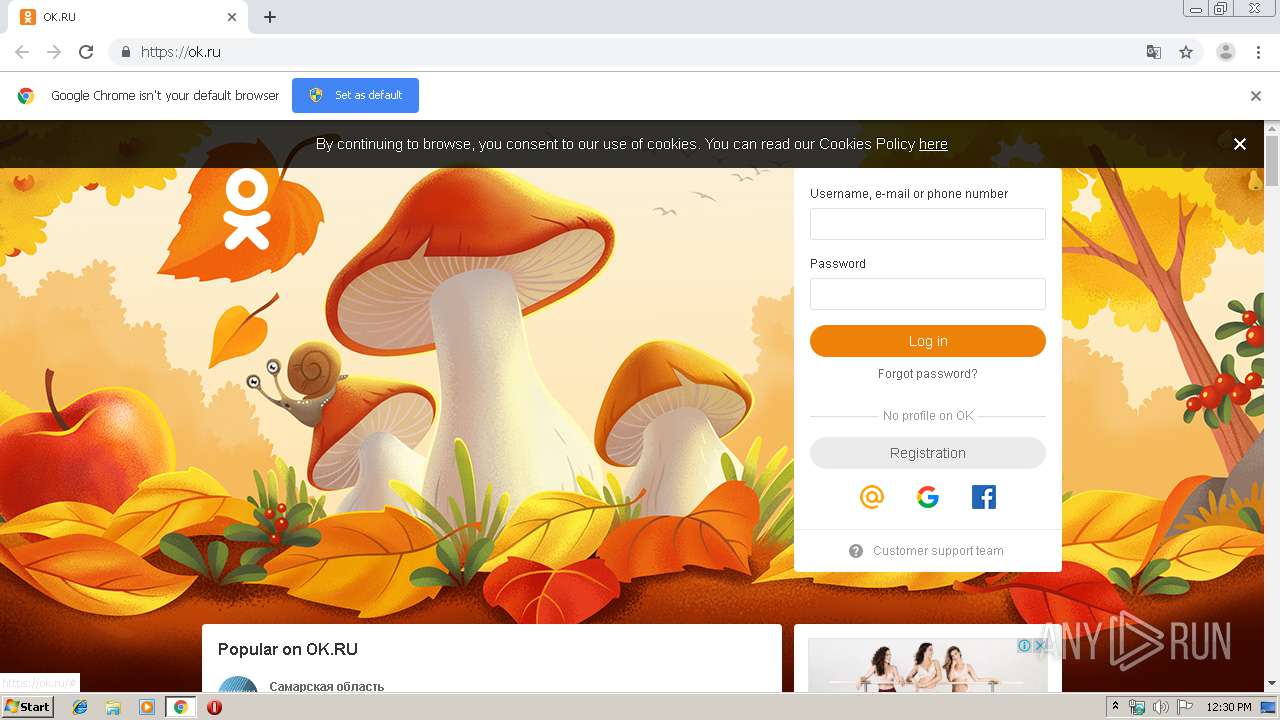This screenshot has width=1280, height=720.
Task: Click the page vertical scrollbar thumb
Action: (1272, 160)
